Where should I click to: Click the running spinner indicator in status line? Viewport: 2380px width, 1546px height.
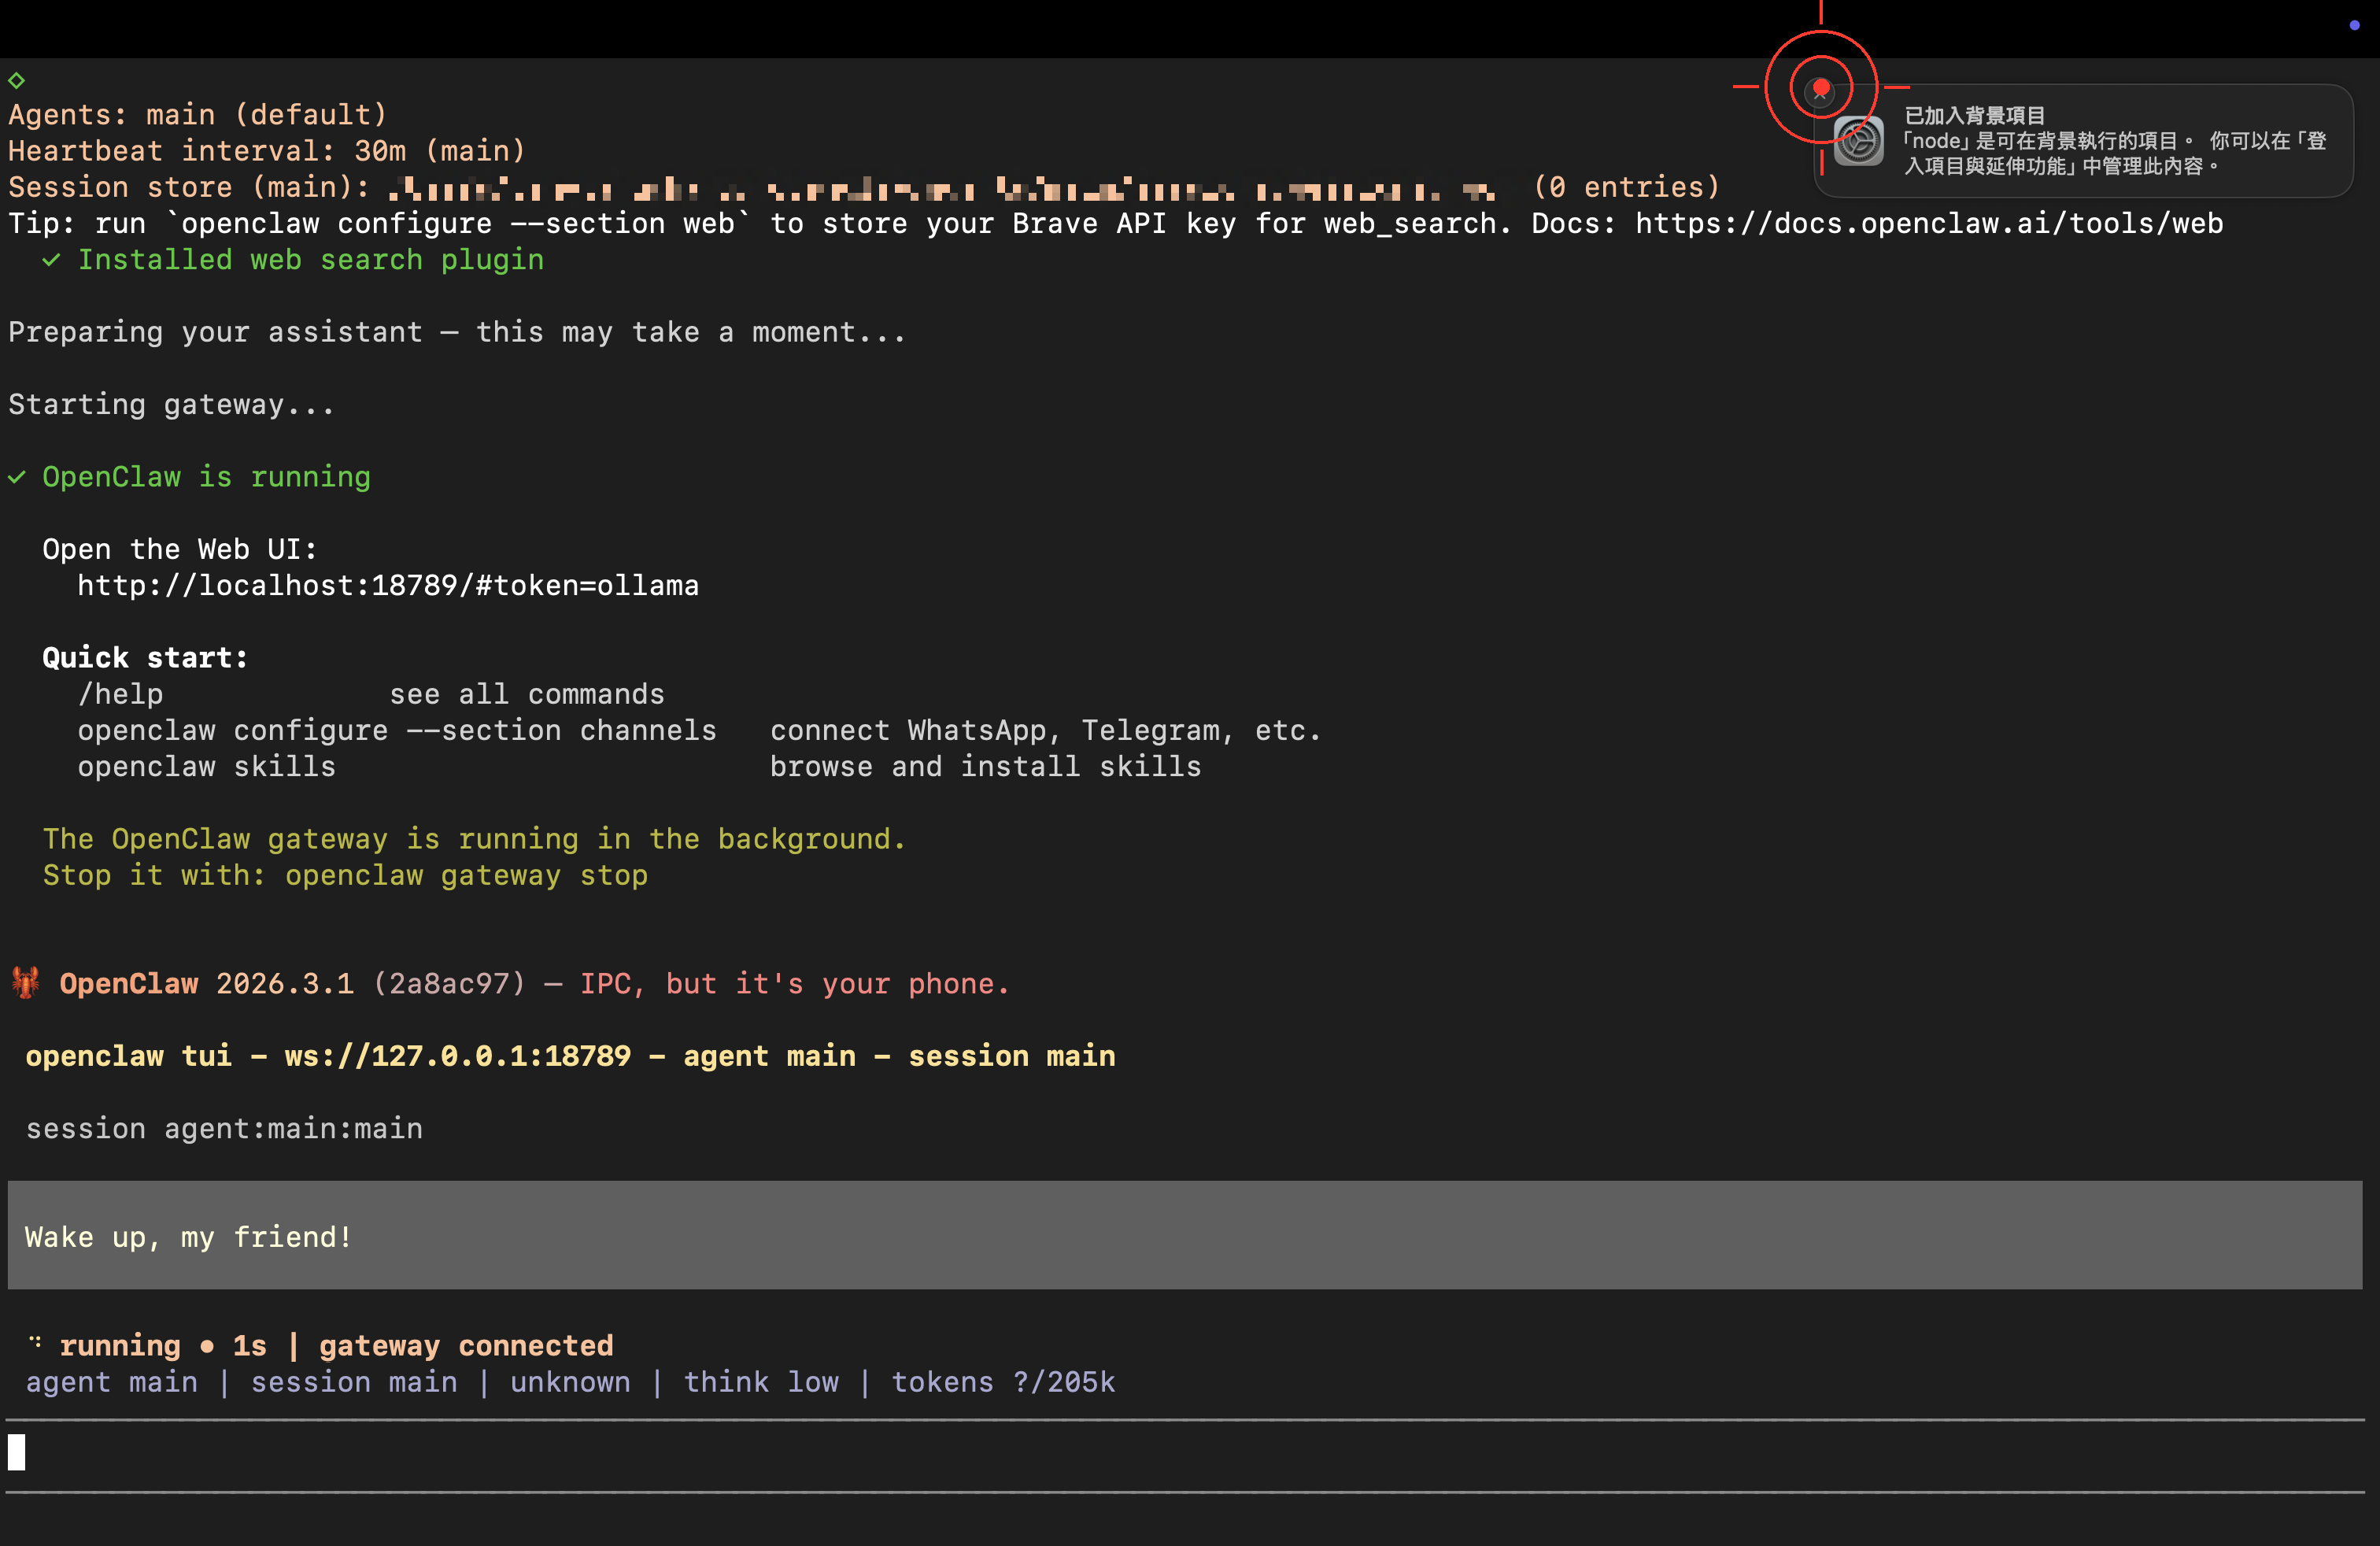point(36,1343)
